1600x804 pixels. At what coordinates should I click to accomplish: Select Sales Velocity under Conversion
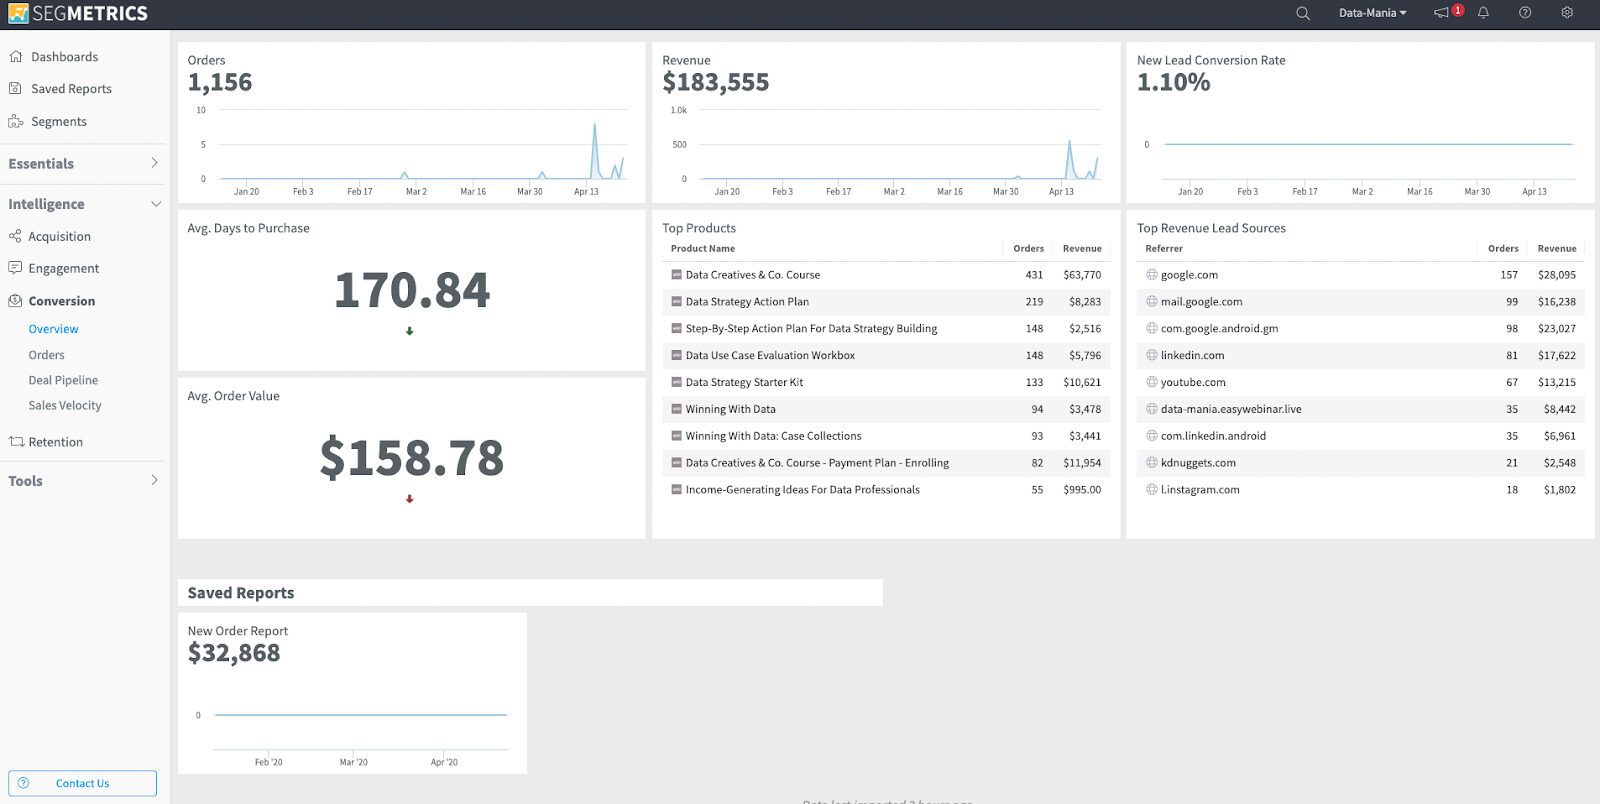pos(65,405)
